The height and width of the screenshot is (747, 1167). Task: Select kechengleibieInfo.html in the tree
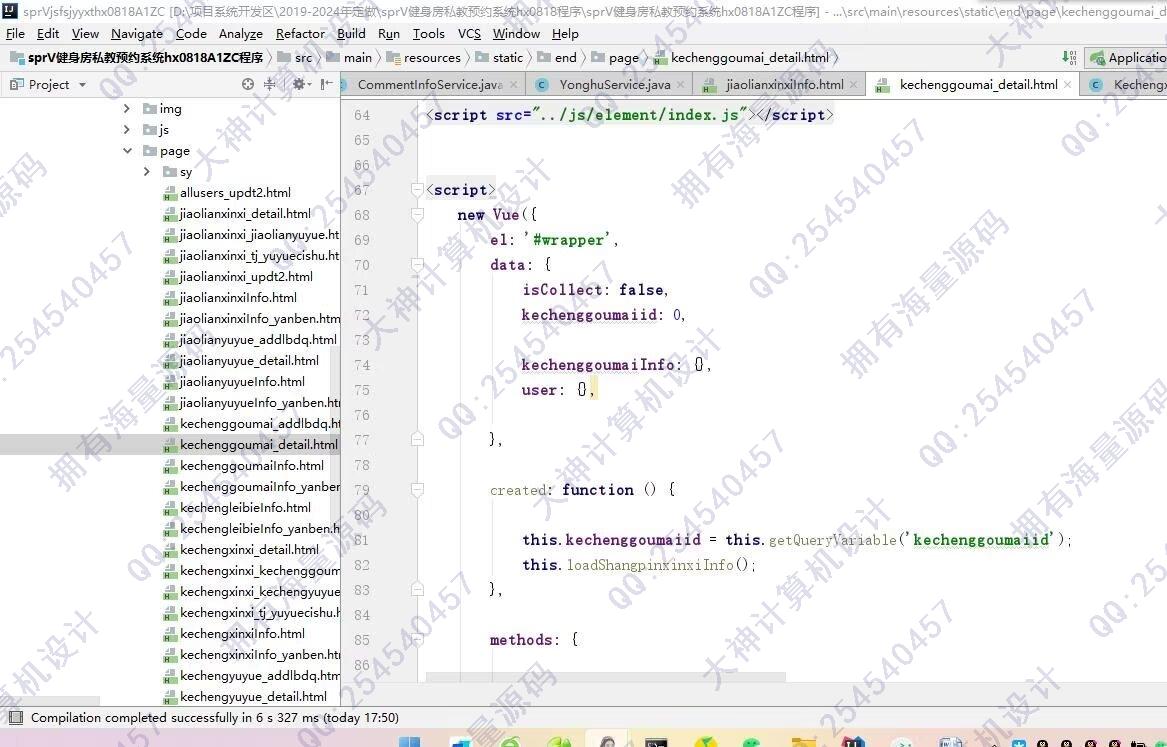coord(245,507)
